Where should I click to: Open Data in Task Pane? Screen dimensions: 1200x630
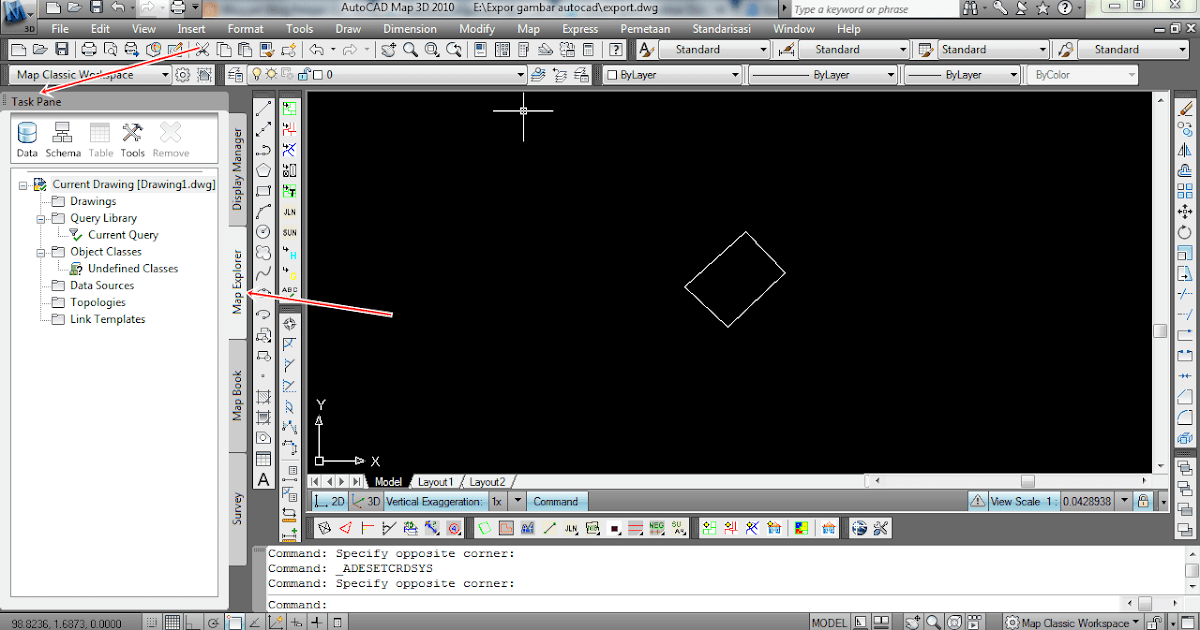point(27,140)
